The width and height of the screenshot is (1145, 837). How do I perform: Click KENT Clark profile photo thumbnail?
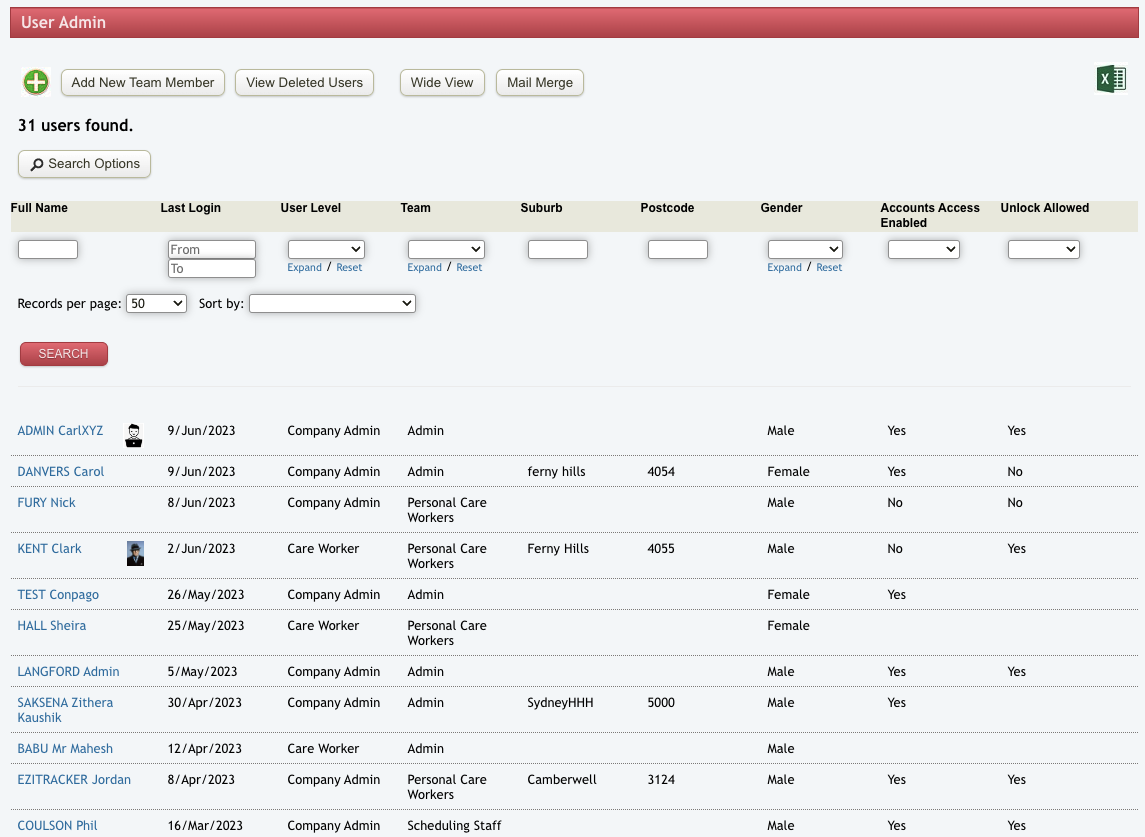[135, 553]
